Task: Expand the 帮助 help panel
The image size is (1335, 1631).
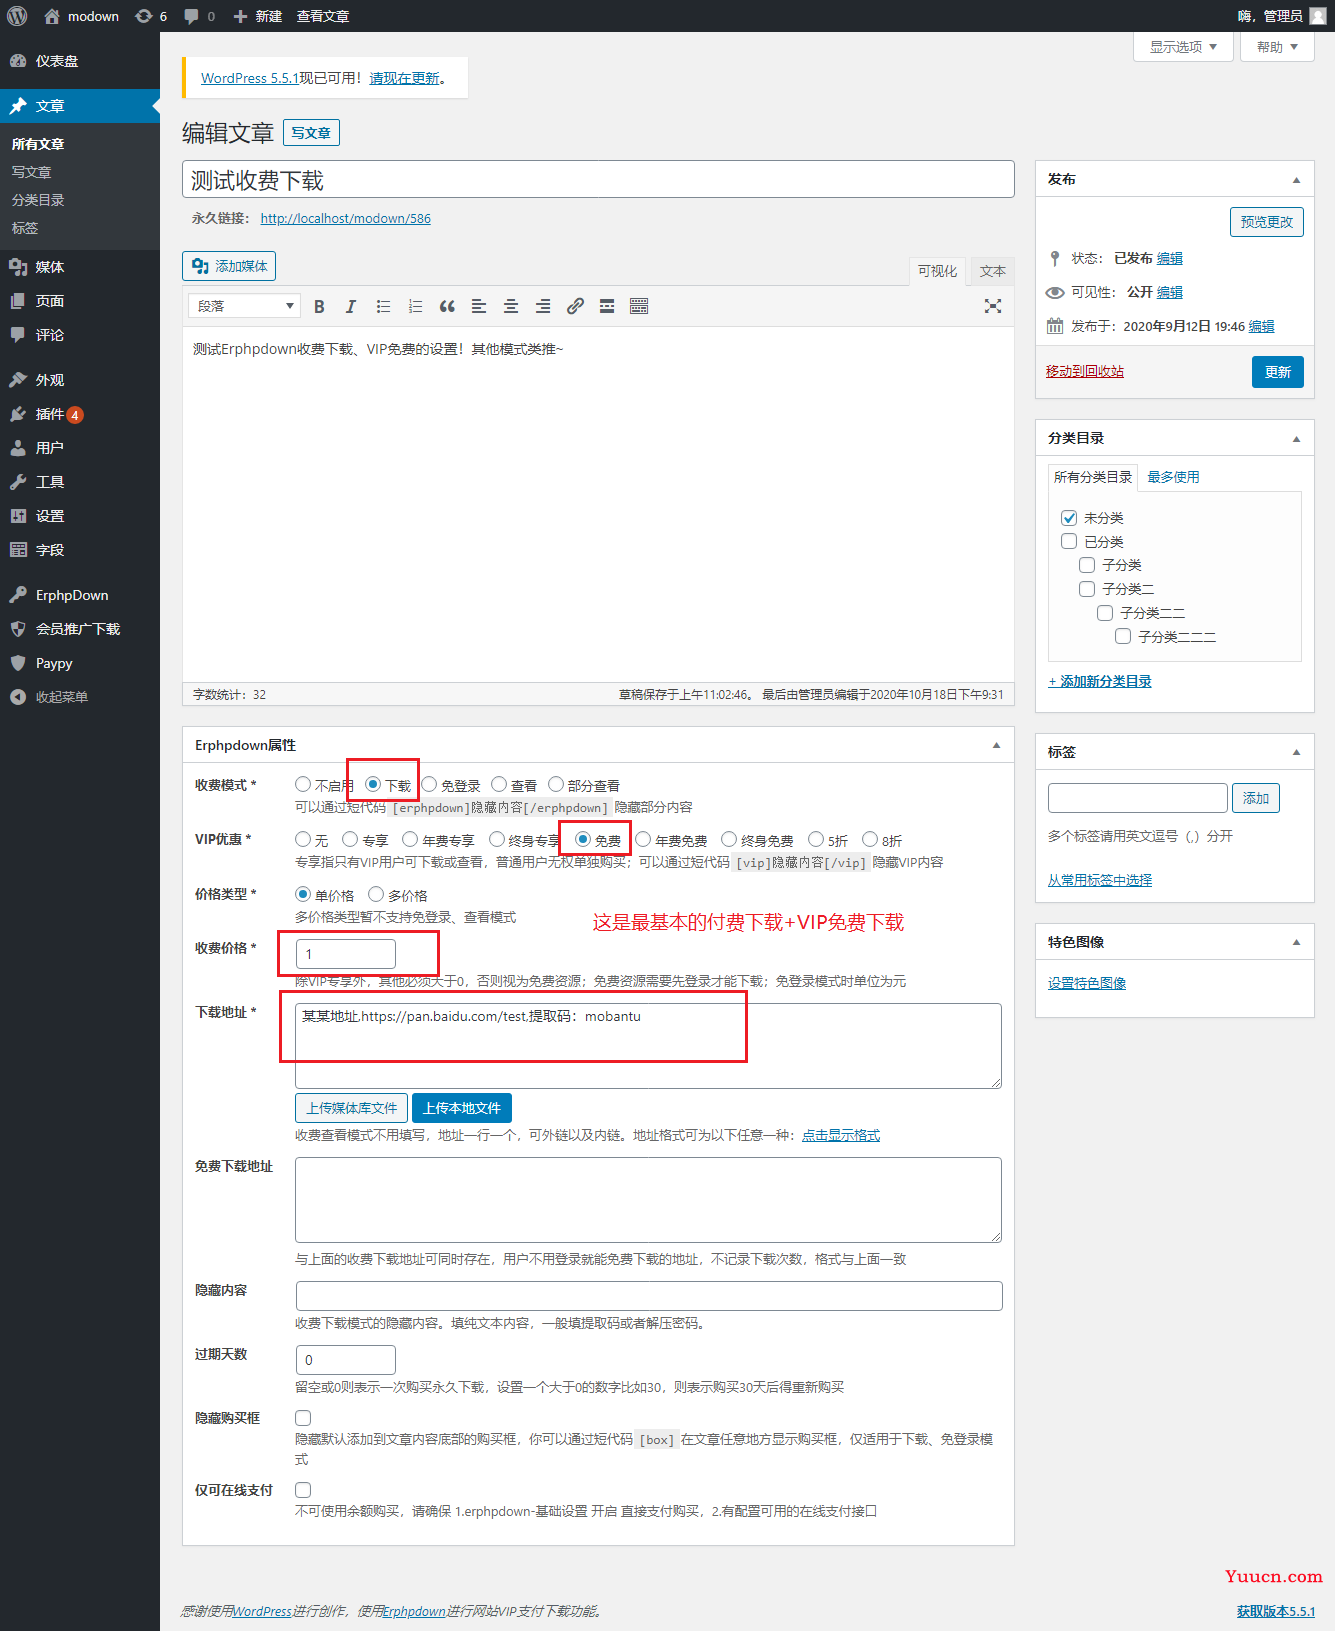Action: [x=1277, y=47]
